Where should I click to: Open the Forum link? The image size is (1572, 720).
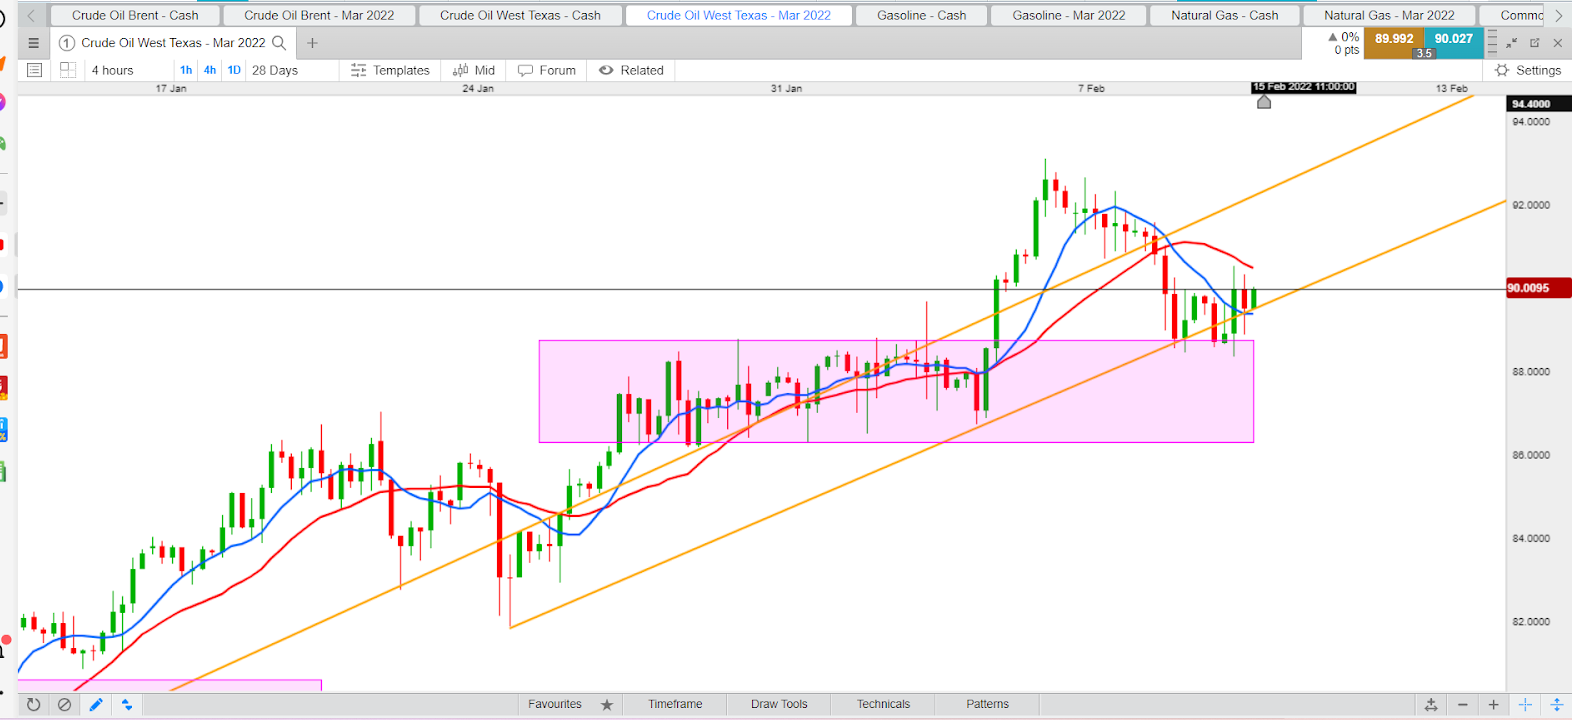(x=547, y=70)
